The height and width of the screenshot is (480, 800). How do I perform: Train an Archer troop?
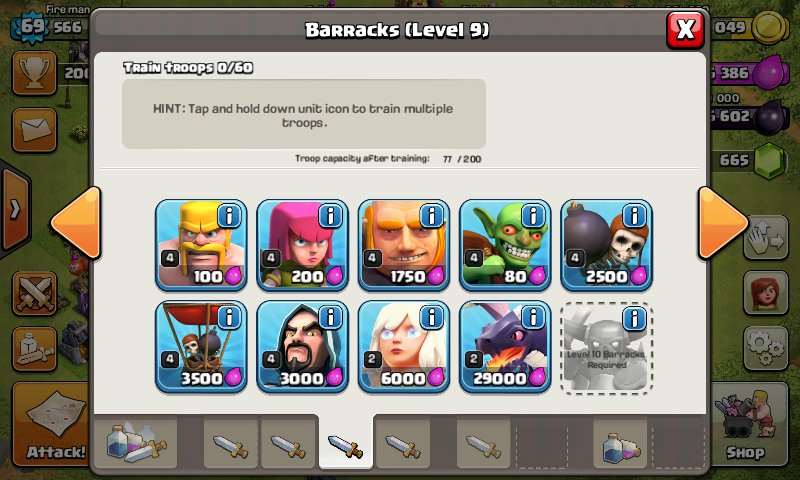[303, 245]
